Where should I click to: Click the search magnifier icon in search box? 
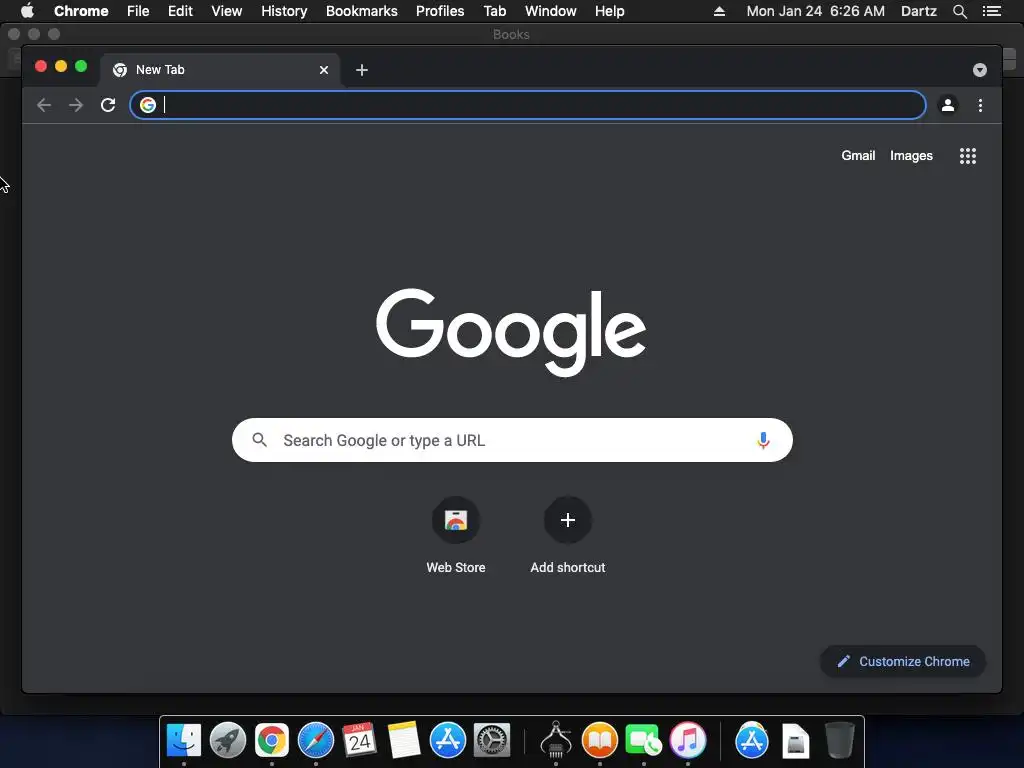(x=259, y=440)
